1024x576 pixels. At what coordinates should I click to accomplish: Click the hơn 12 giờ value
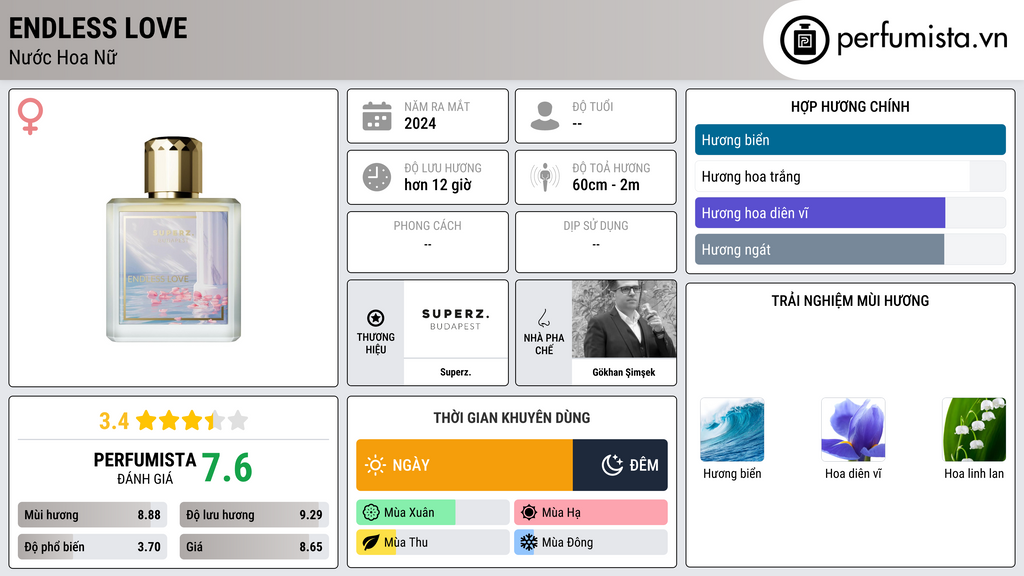point(438,185)
